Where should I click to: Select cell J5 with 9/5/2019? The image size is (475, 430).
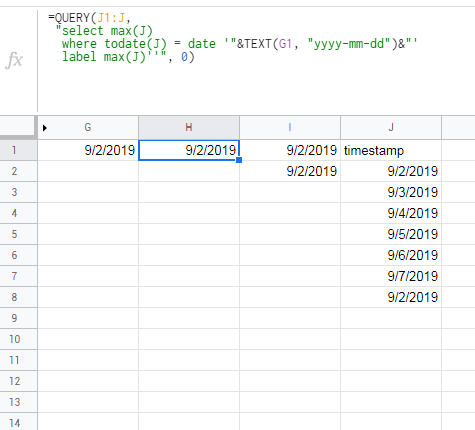(391, 234)
